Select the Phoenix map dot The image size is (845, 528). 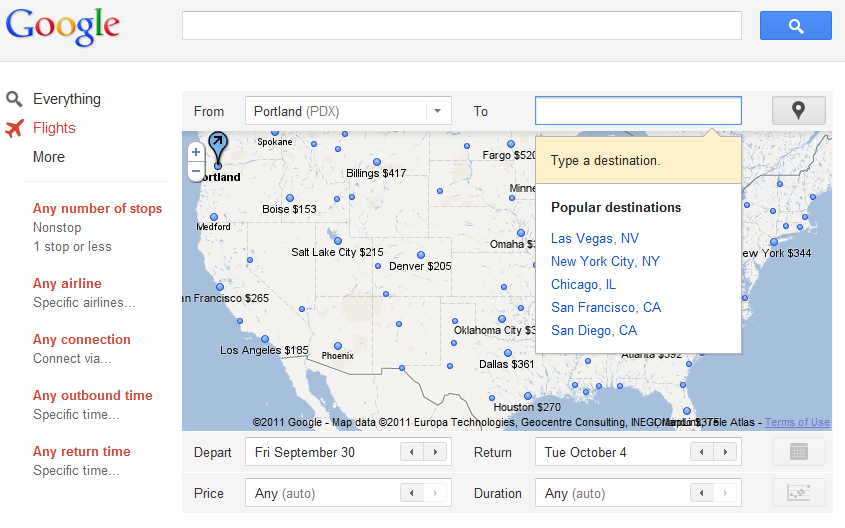pos(338,346)
